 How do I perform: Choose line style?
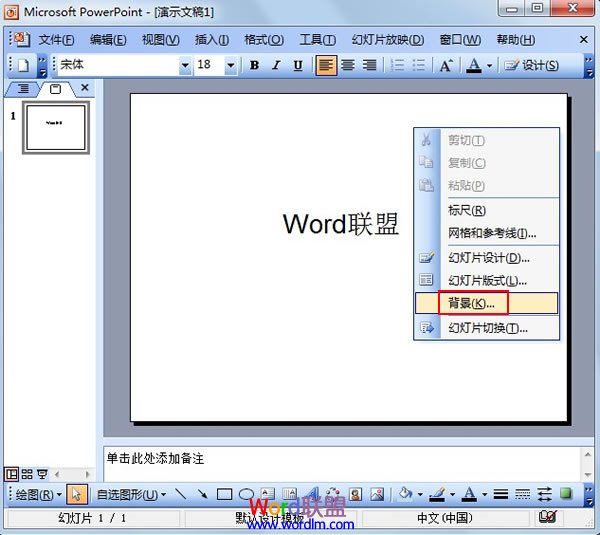point(501,494)
